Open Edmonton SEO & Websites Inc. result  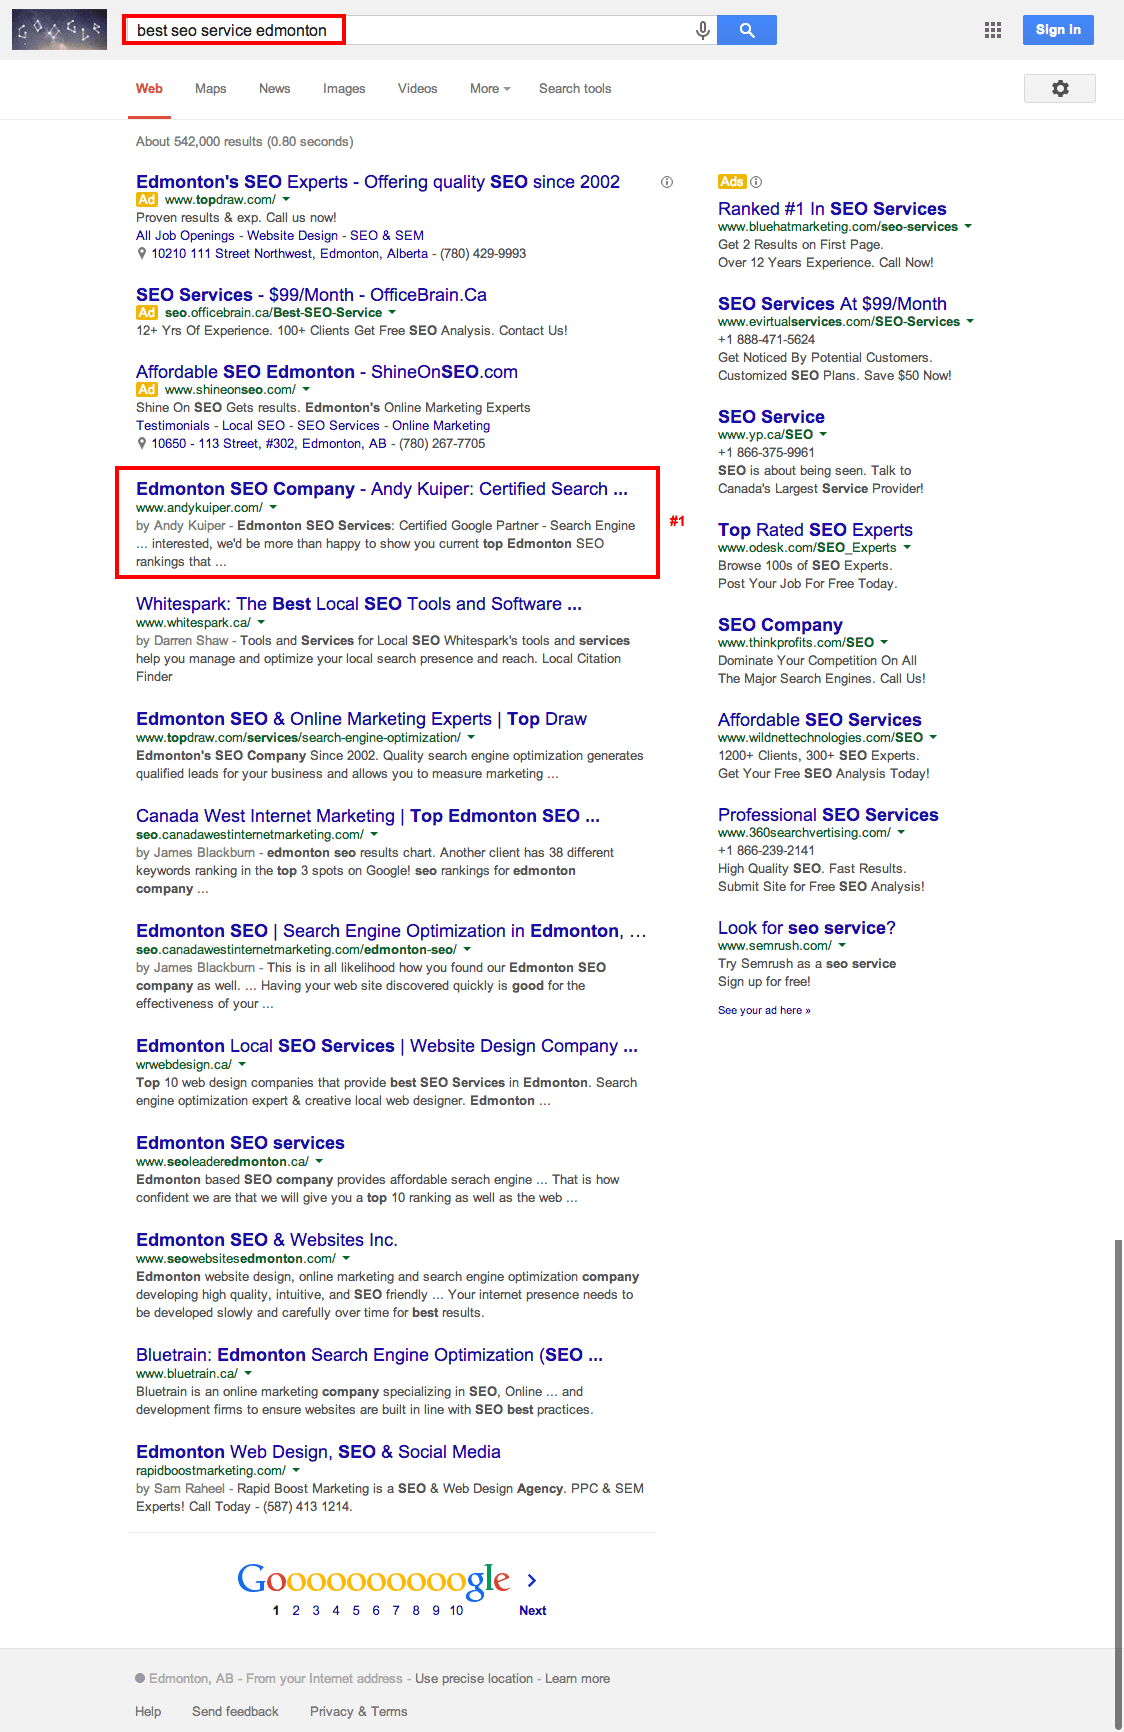(267, 1240)
